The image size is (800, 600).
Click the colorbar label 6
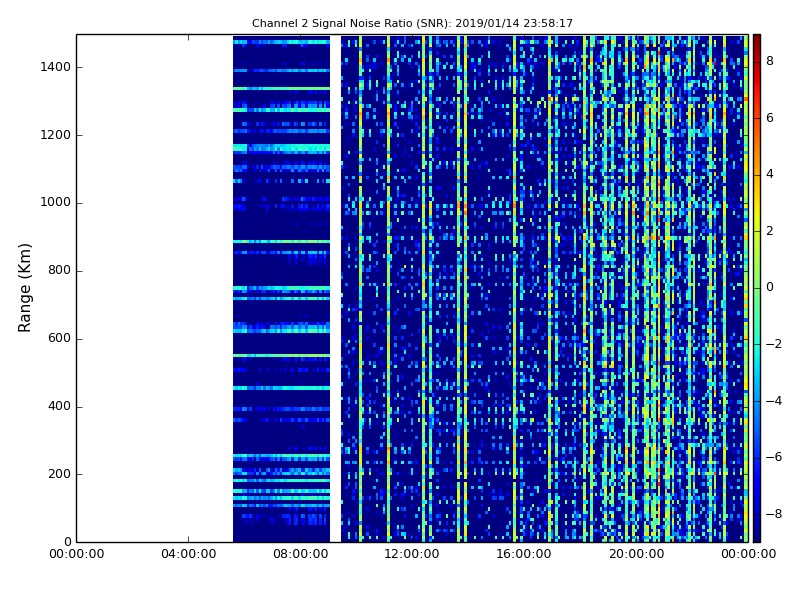pyautogui.click(x=770, y=118)
